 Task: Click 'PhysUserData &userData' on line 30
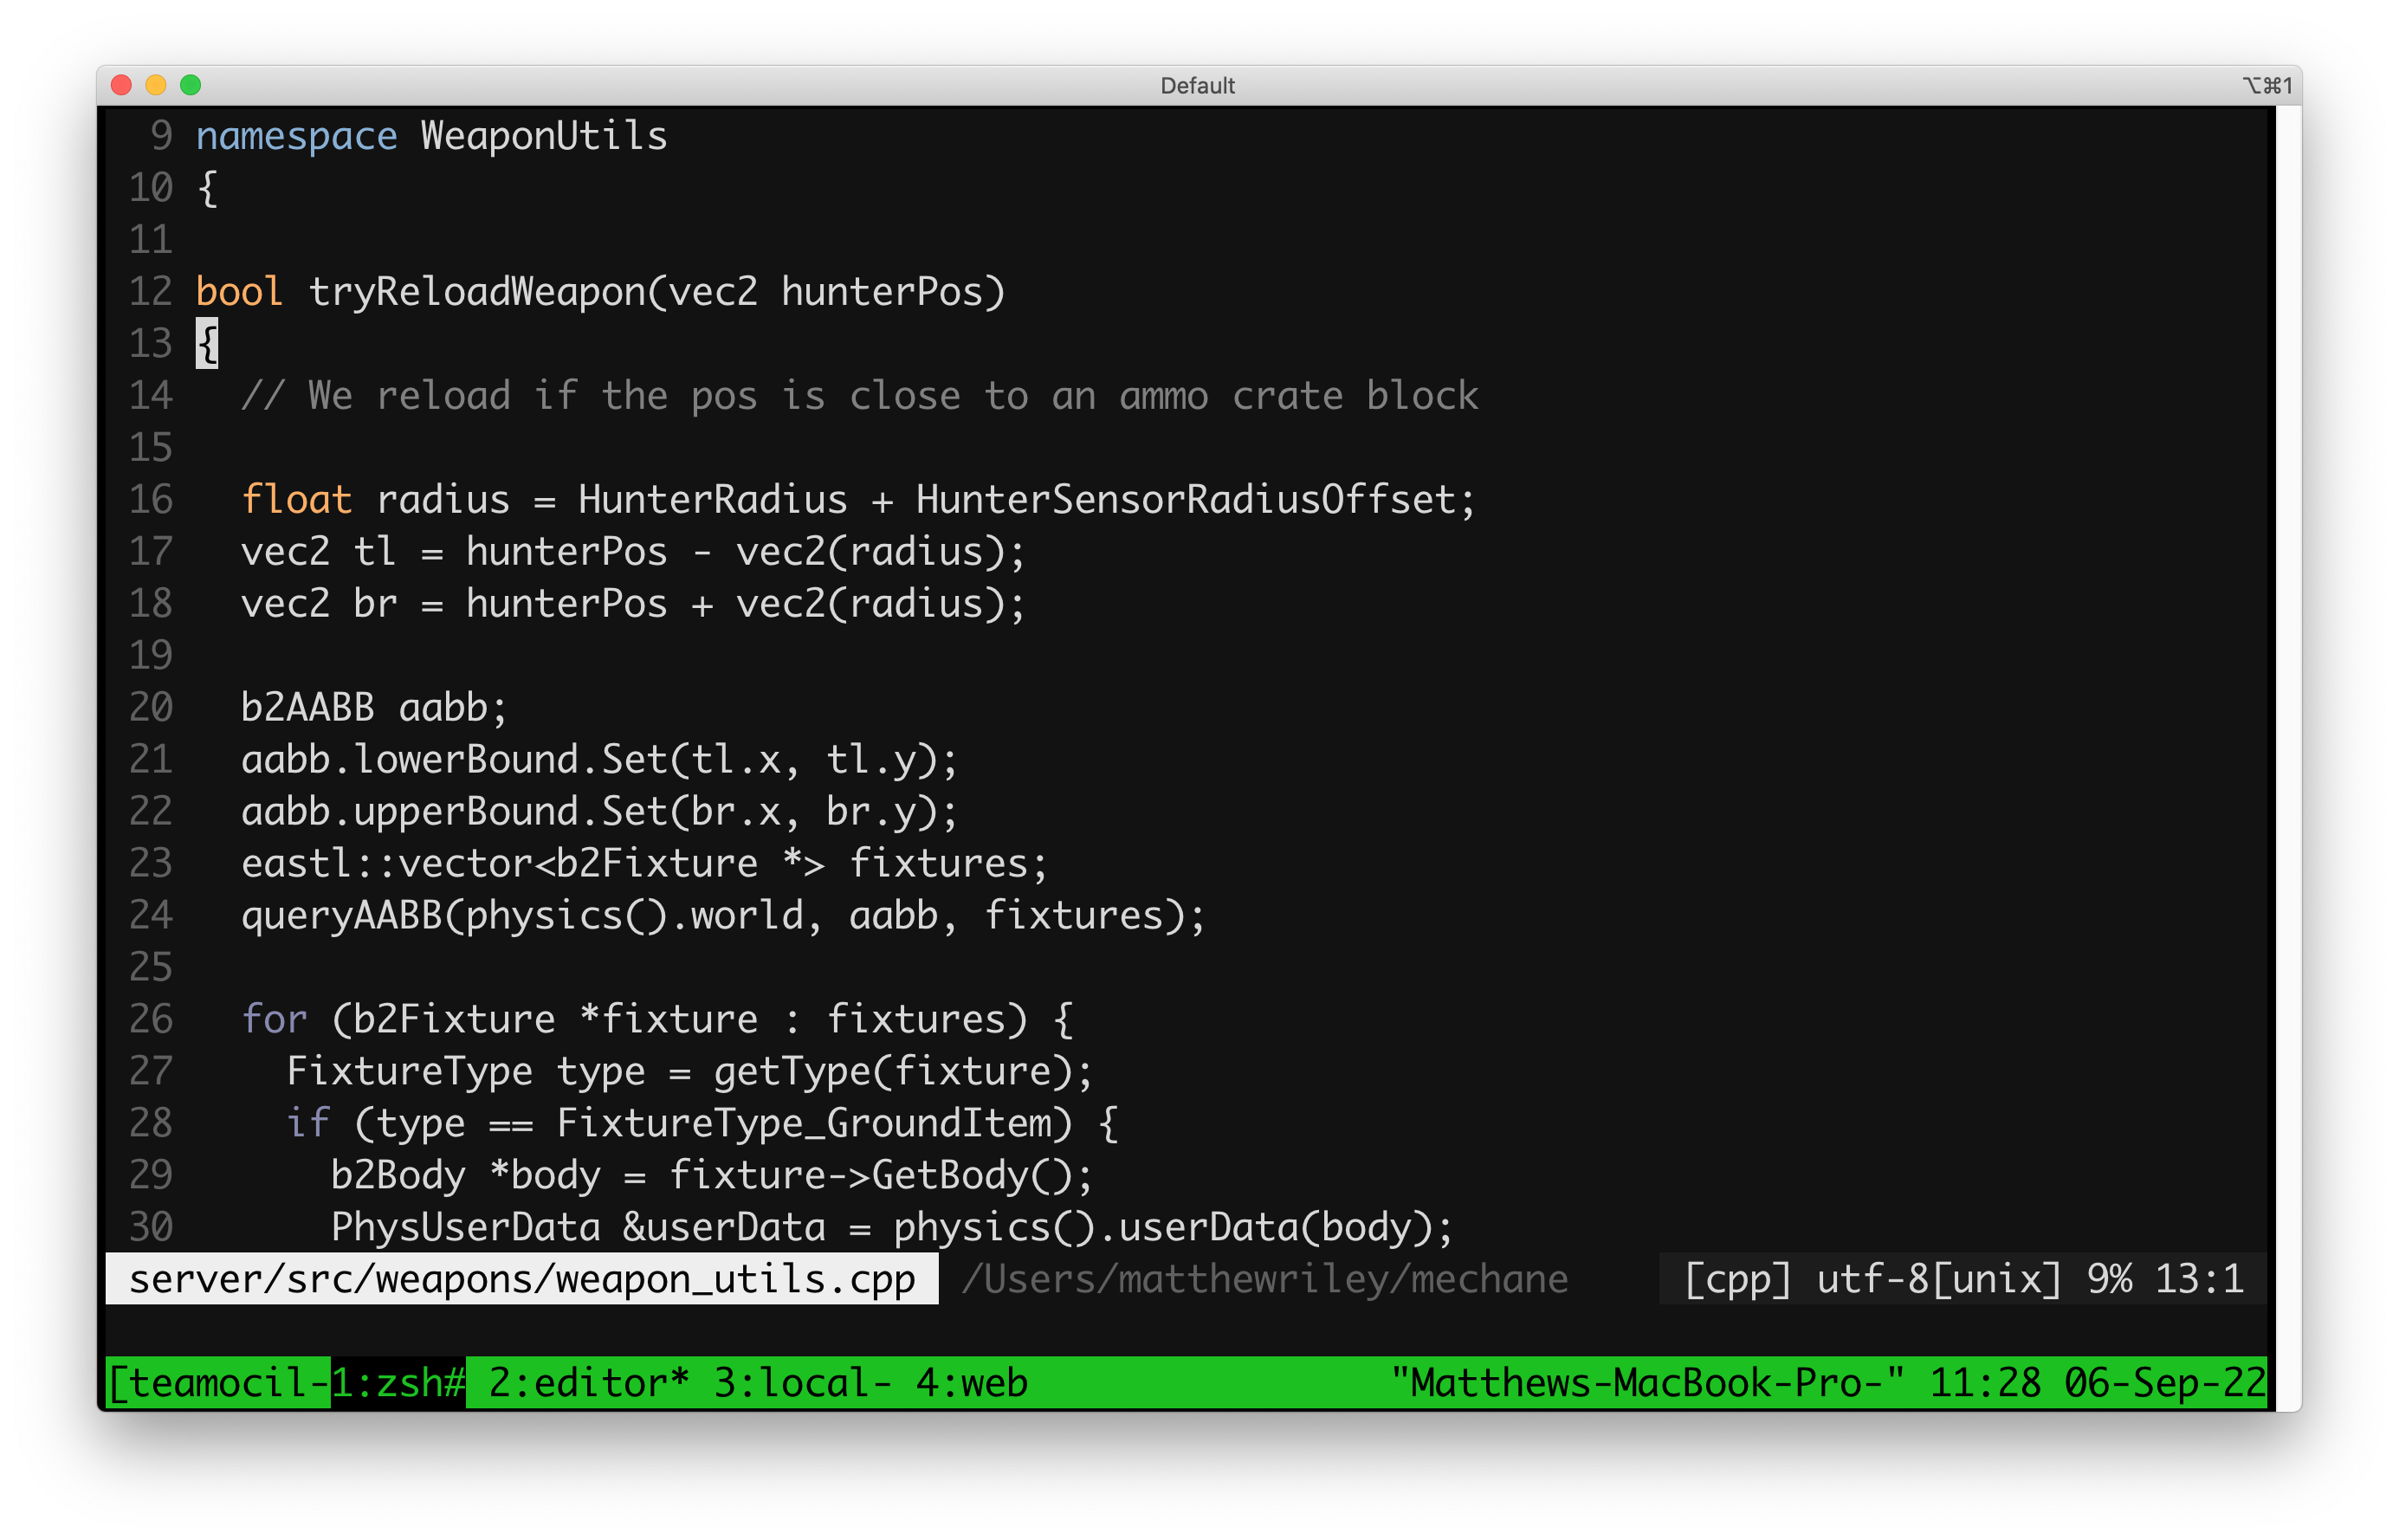pos(578,1228)
